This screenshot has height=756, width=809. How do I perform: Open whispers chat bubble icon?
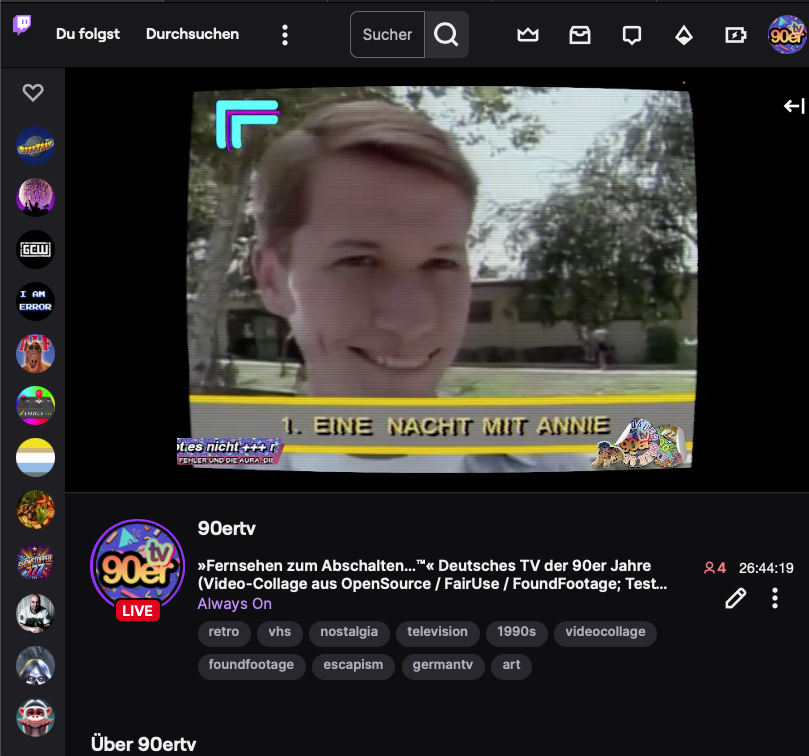click(x=632, y=35)
